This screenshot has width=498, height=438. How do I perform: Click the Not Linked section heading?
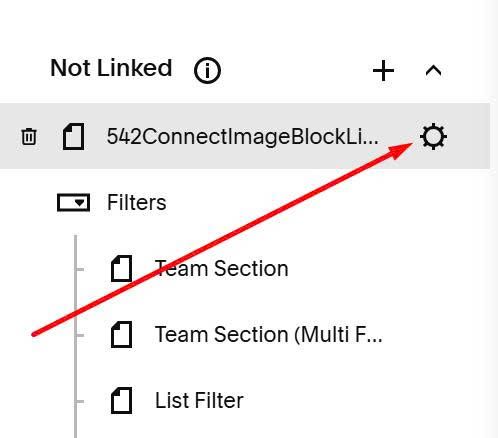(111, 68)
